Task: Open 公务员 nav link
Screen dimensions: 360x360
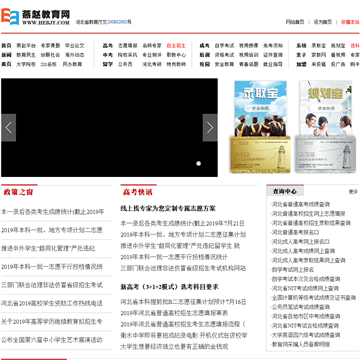Action: 125,64
